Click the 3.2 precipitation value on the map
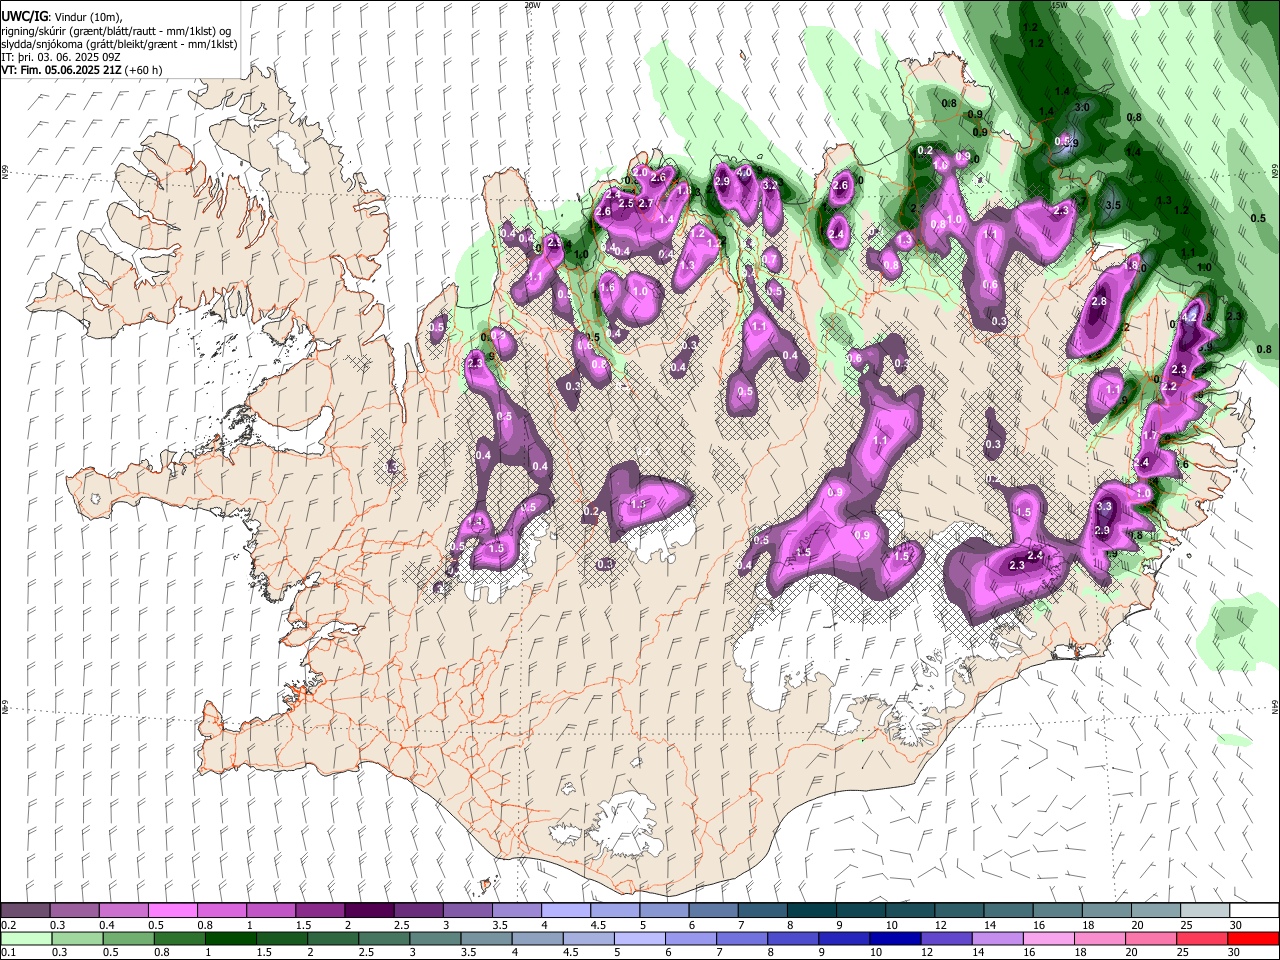The image size is (1280, 960). [x=770, y=186]
